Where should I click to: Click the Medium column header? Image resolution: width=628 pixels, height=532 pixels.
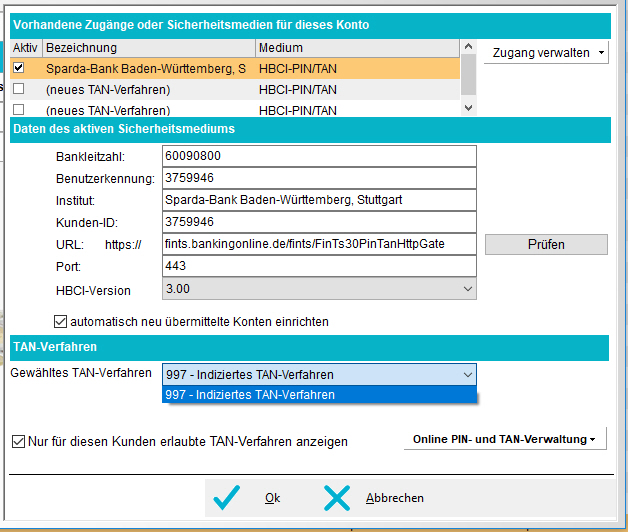click(357, 48)
